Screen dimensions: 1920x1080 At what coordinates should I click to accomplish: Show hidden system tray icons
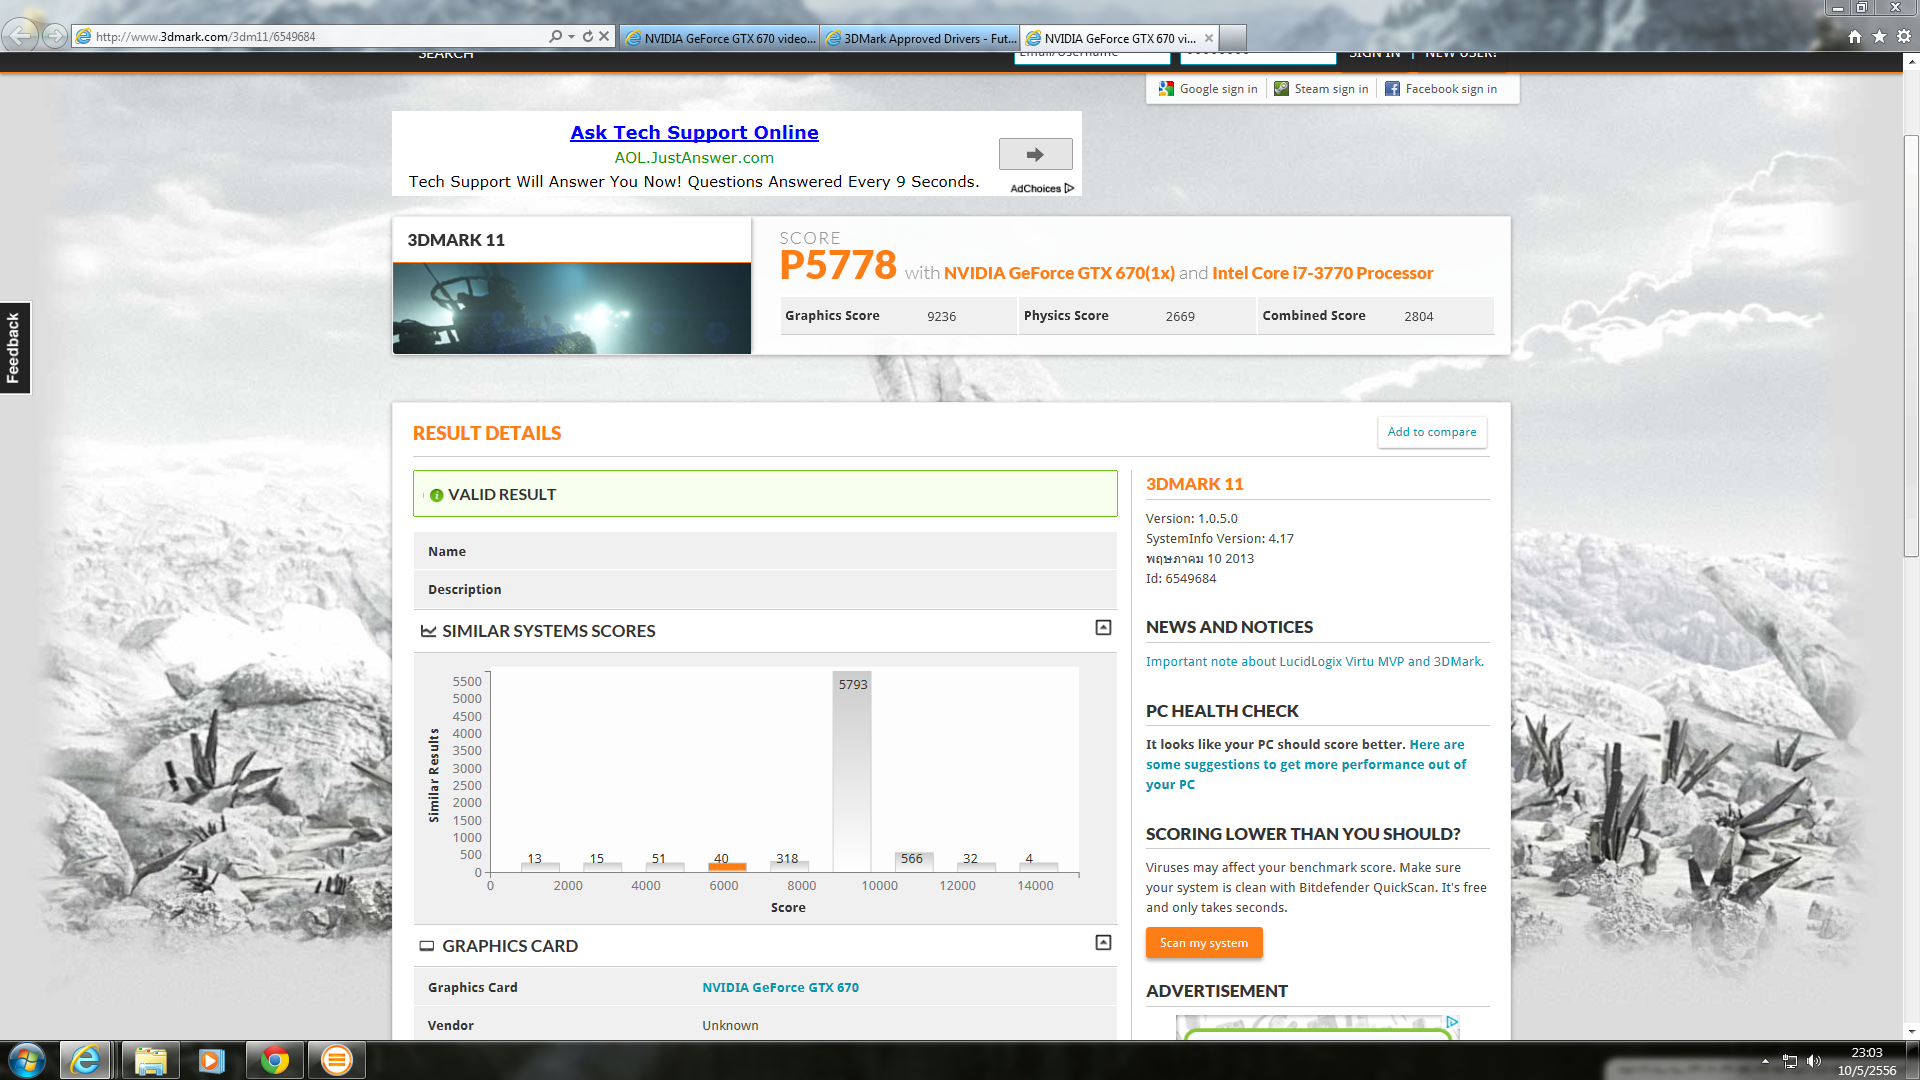(x=1765, y=1061)
